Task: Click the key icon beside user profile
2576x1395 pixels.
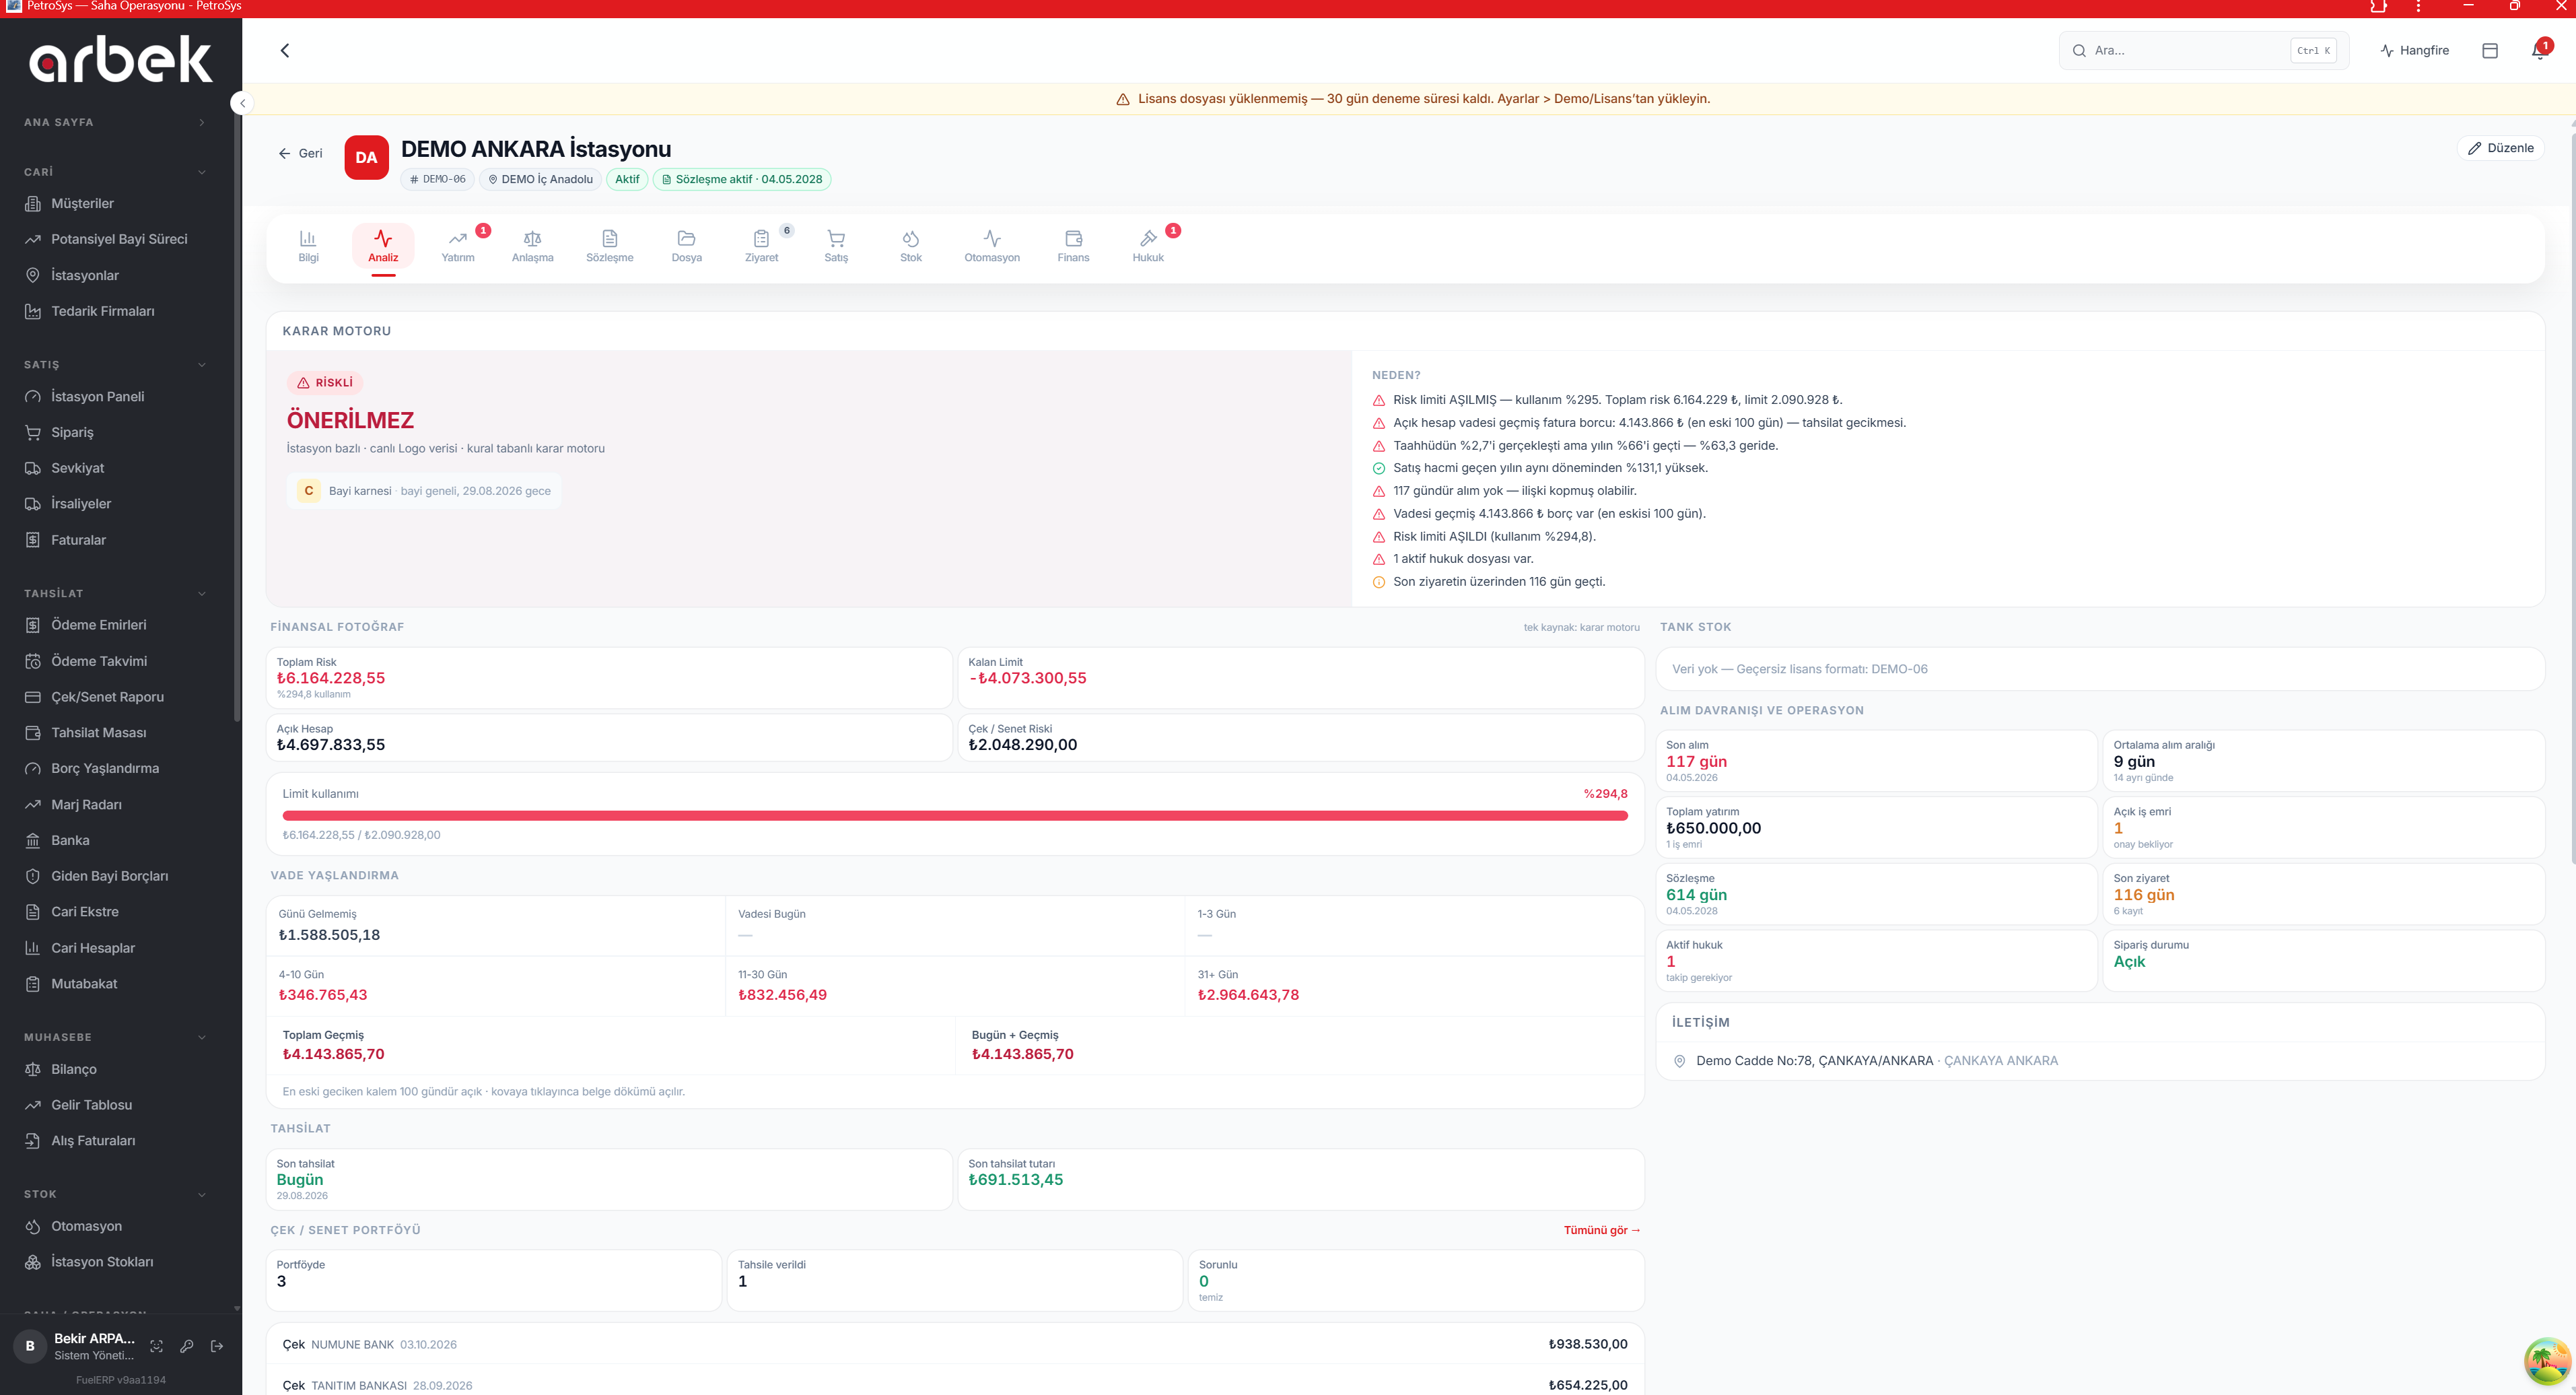Action: pyautogui.click(x=187, y=1346)
